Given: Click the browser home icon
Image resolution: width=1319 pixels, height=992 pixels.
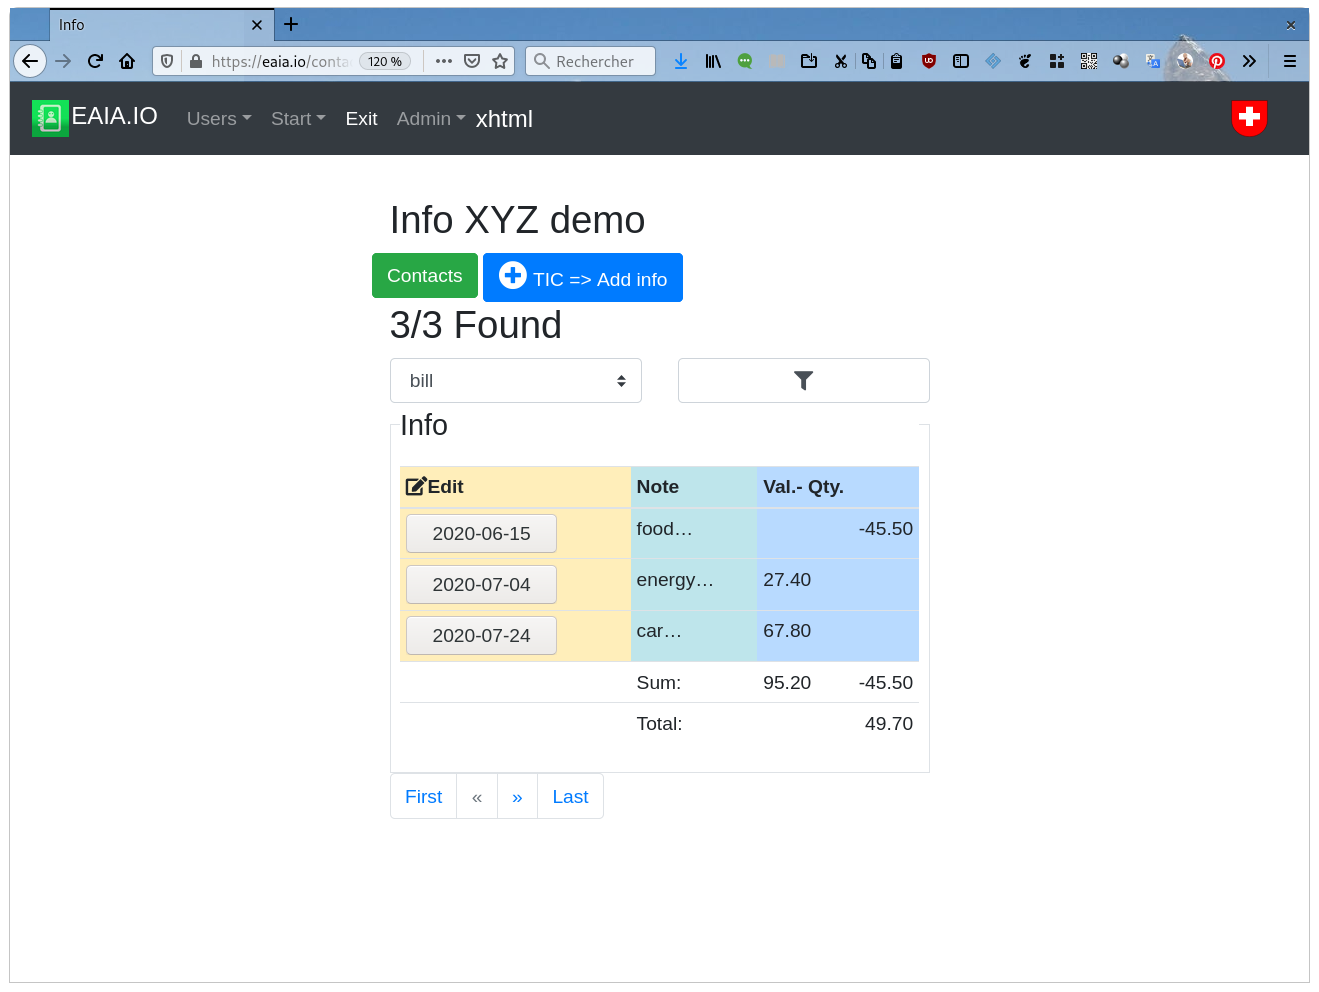Looking at the screenshot, I should click(x=127, y=61).
